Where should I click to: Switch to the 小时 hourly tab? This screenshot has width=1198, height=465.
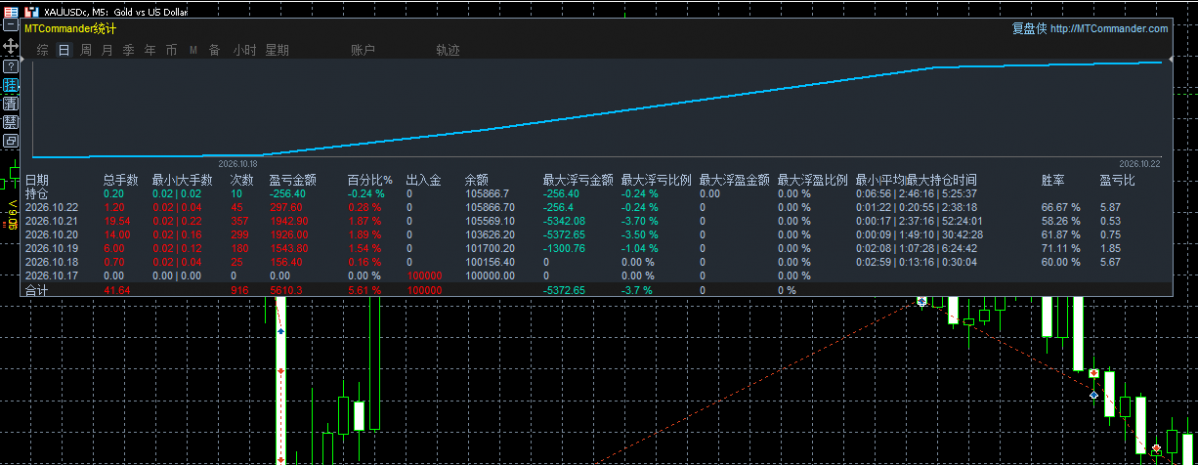(244, 50)
